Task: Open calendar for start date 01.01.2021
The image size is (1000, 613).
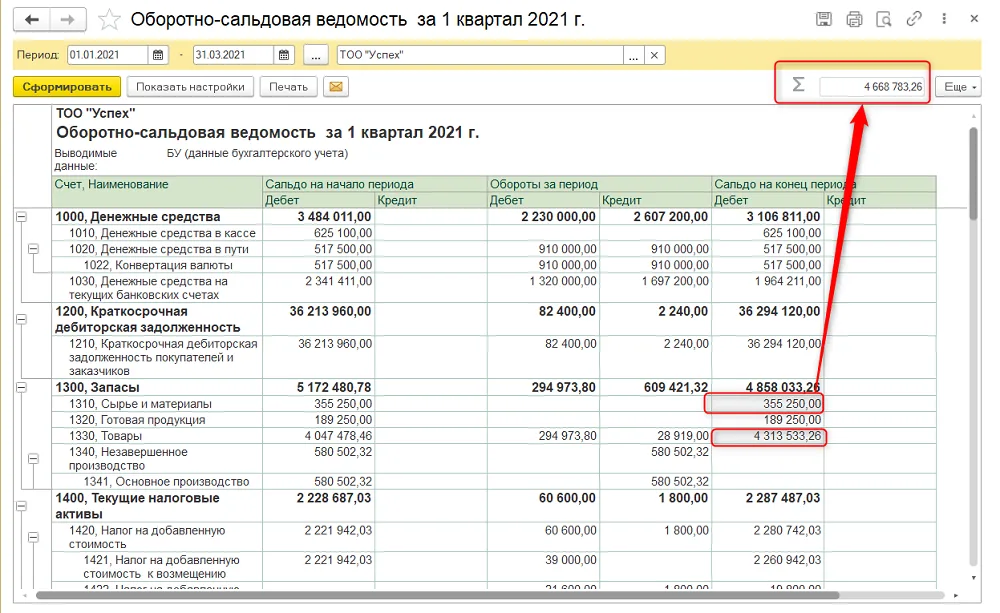Action: (x=158, y=55)
